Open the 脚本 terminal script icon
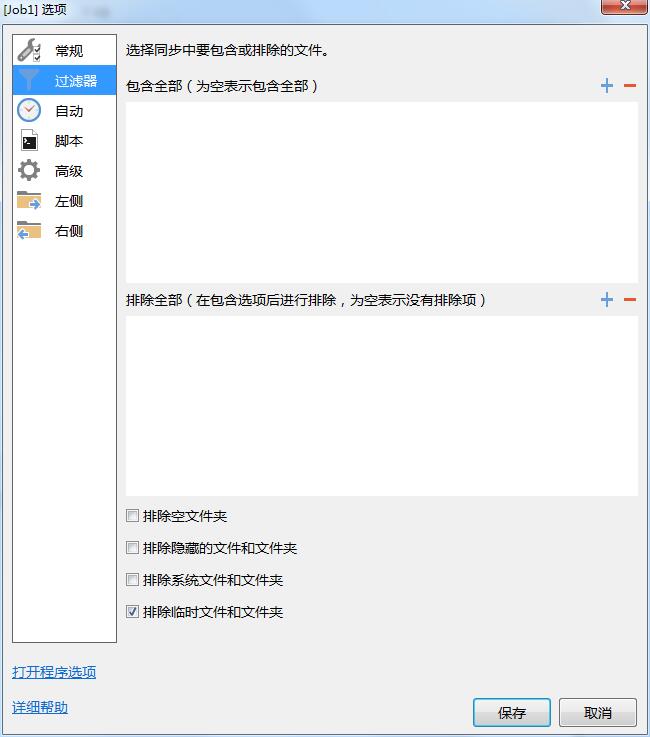The image size is (650, 737). 29,141
